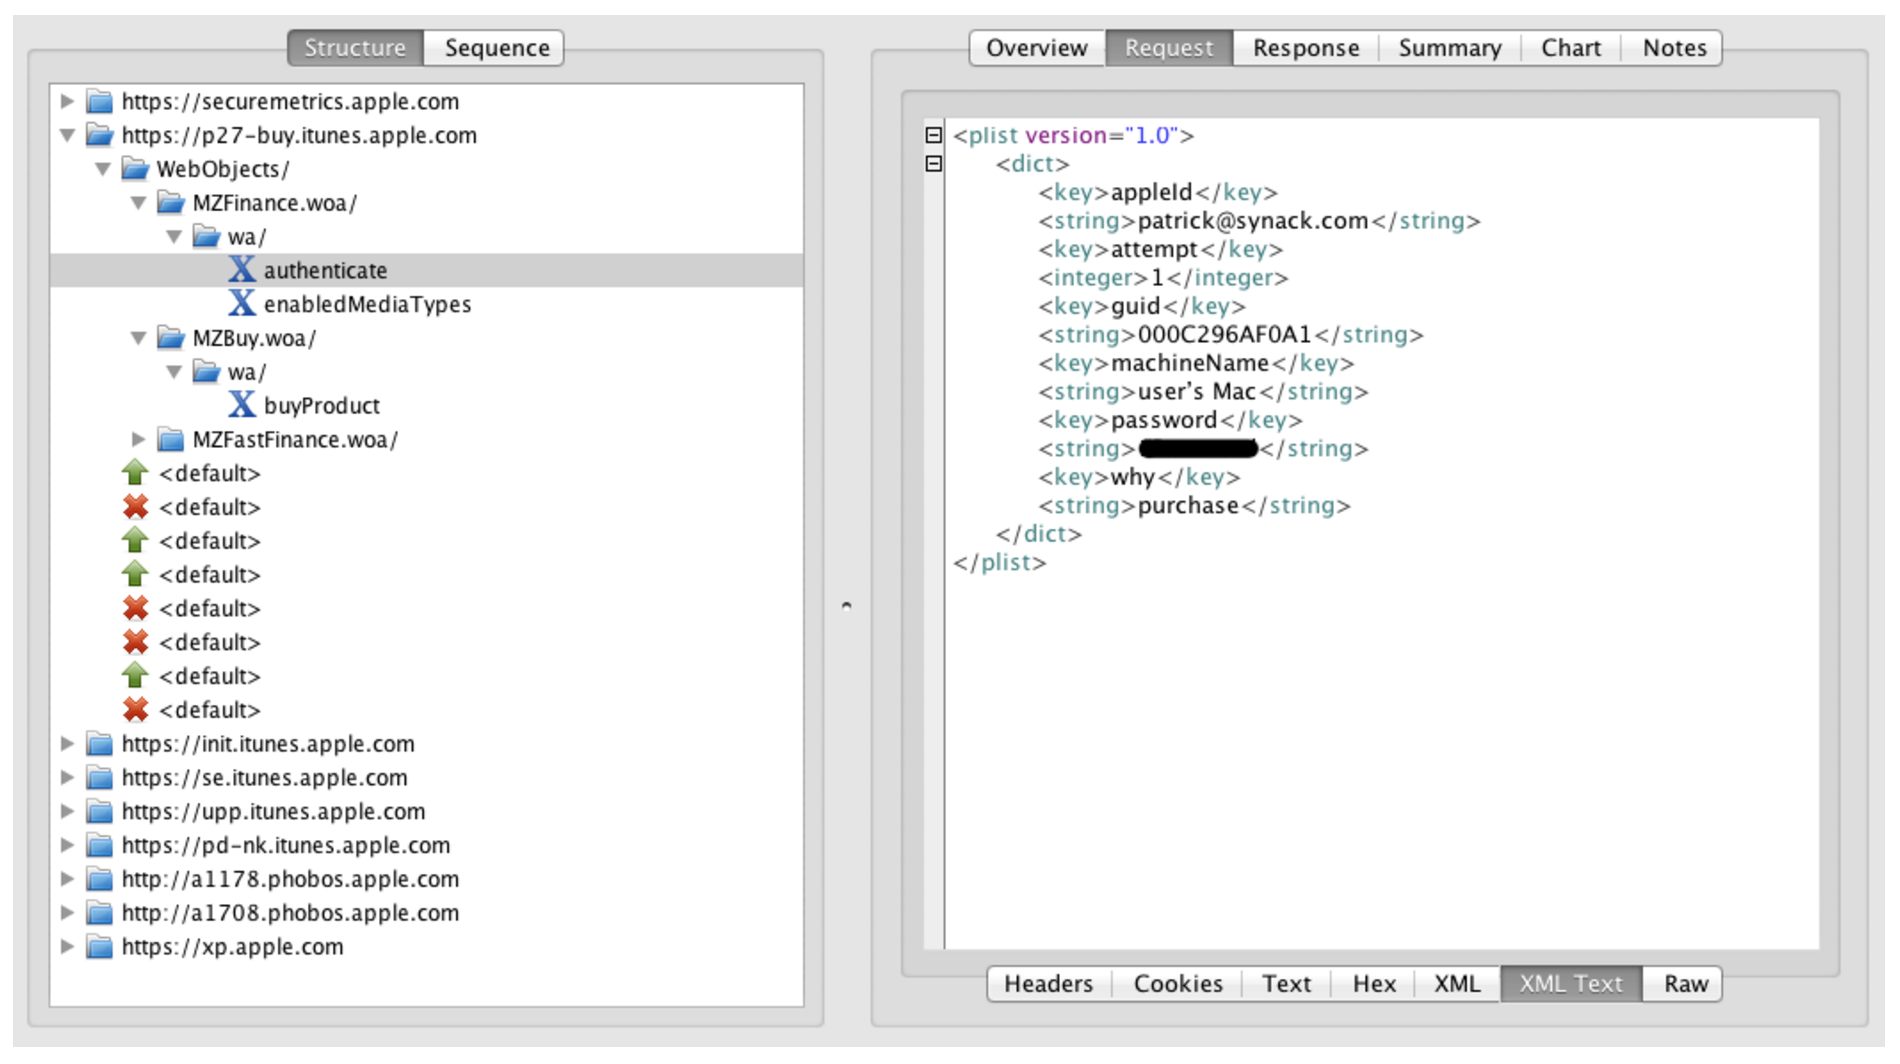Viewport: 1900px width, 1064px height.
Task: Collapse the WebObjects/ tree node
Action: pyautogui.click(x=103, y=169)
